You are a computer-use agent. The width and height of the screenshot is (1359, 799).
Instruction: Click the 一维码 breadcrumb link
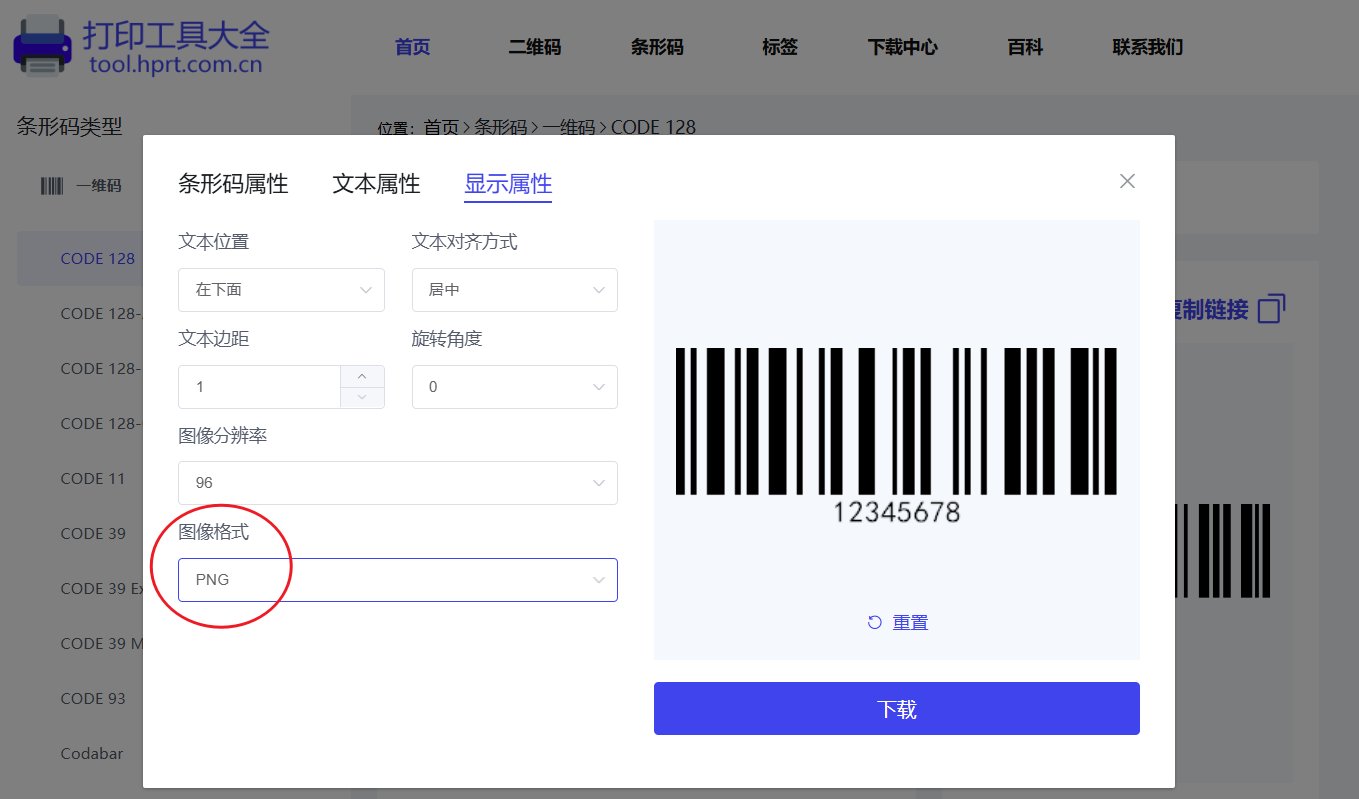(x=568, y=127)
